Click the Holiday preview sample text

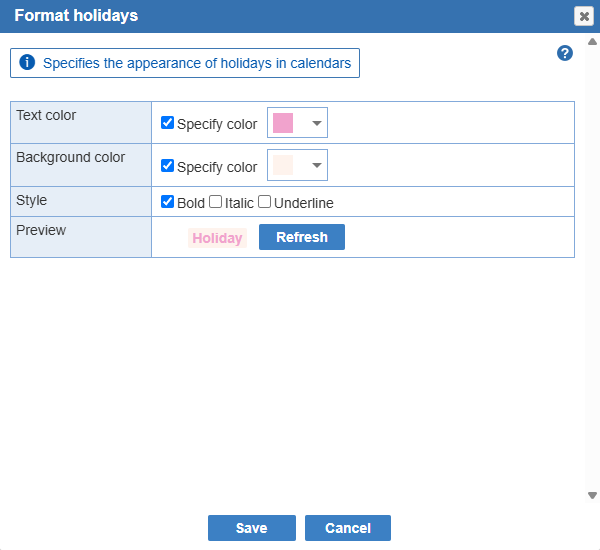(x=217, y=238)
